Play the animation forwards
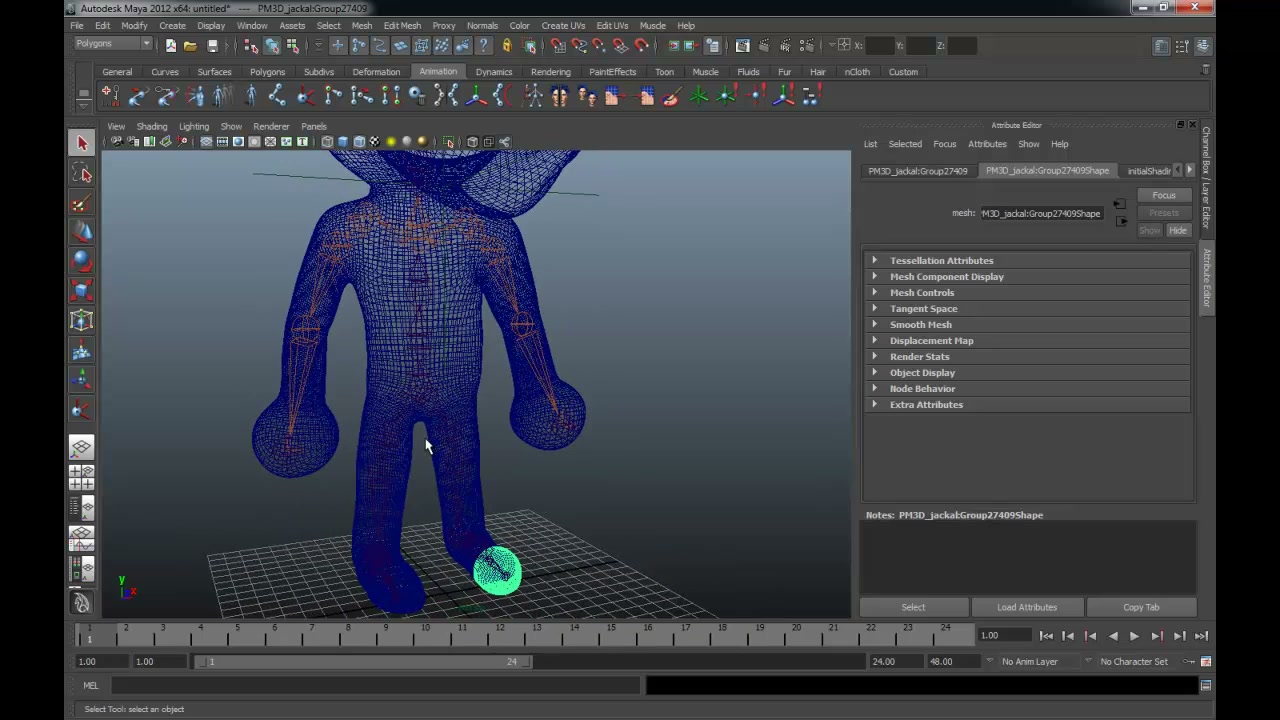 [x=1134, y=636]
